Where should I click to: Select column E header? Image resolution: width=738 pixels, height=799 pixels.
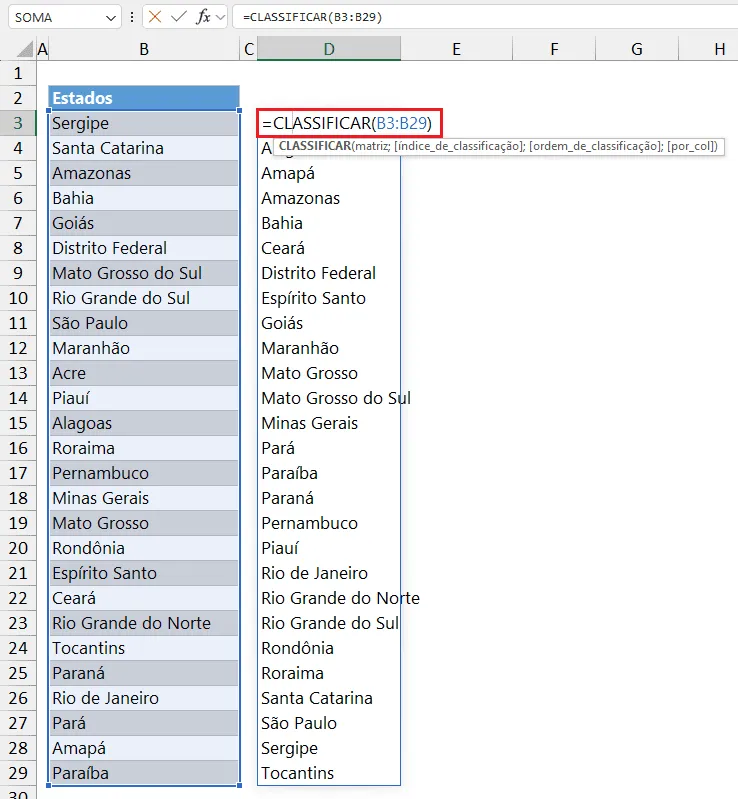(x=456, y=49)
